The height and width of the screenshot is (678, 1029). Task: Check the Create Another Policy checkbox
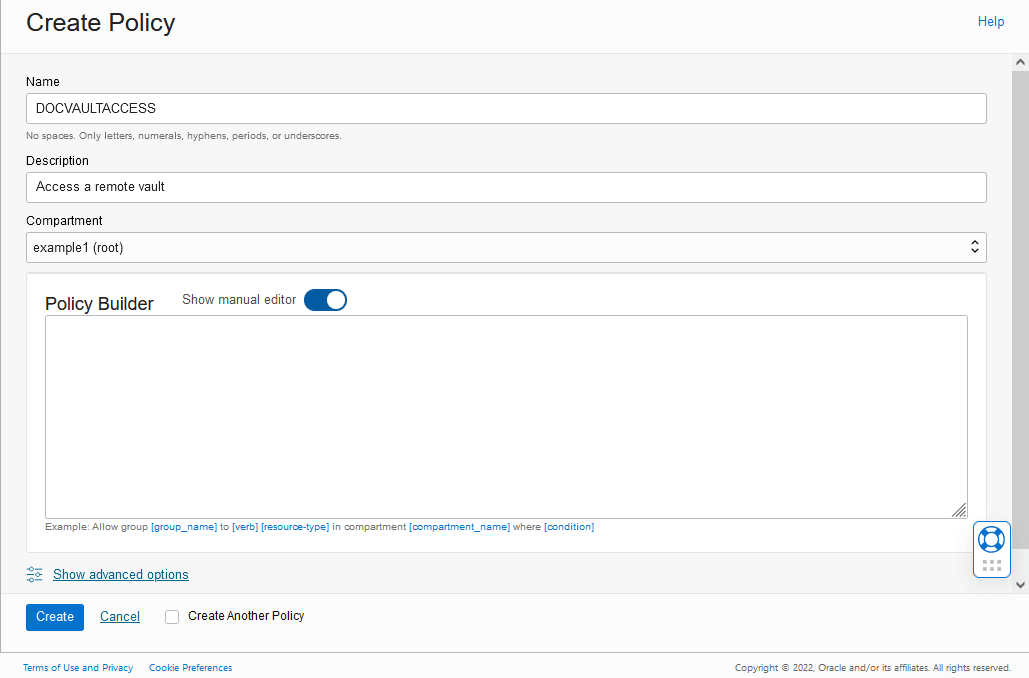(171, 617)
